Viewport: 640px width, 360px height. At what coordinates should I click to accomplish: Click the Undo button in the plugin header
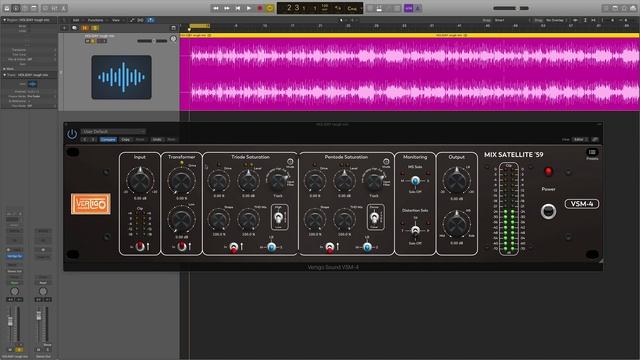pos(157,140)
